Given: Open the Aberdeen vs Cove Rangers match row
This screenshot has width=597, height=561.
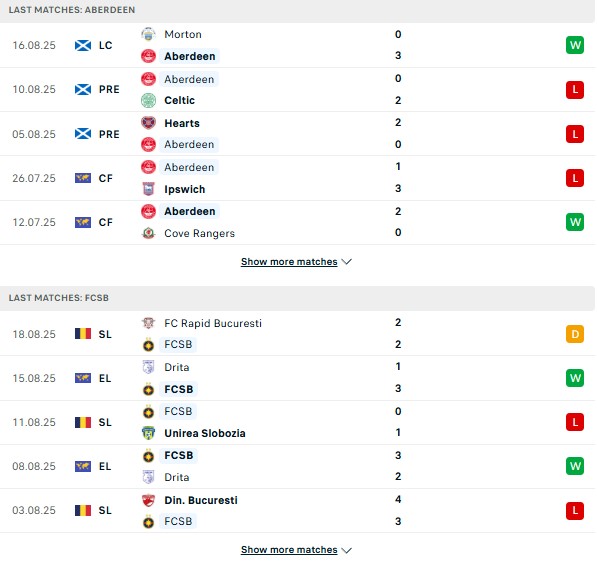Looking at the screenshot, I should coord(298,222).
